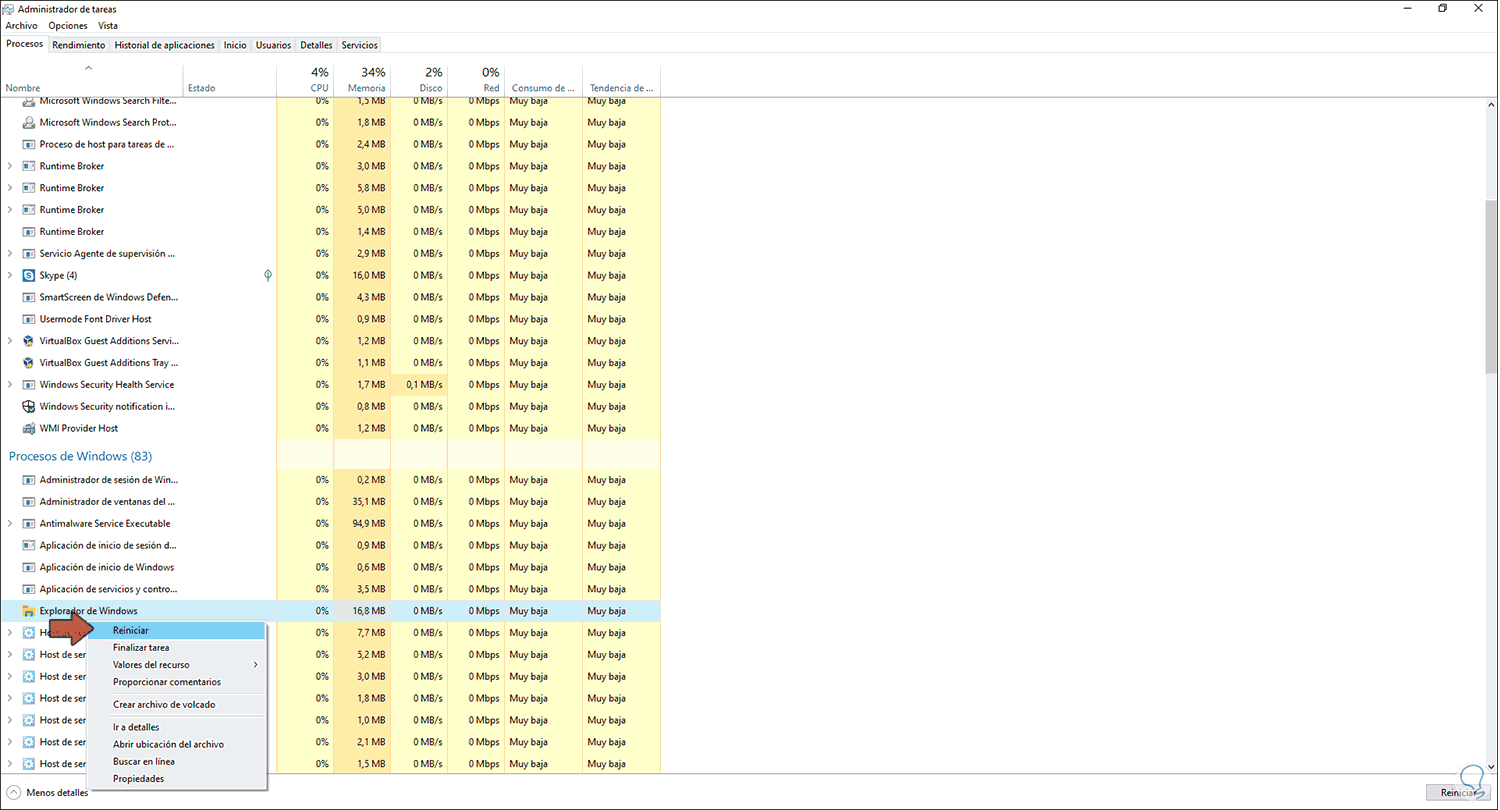Sort processes by the Nombre column header
1500x810 pixels.
pyautogui.click(x=92, y=80)
